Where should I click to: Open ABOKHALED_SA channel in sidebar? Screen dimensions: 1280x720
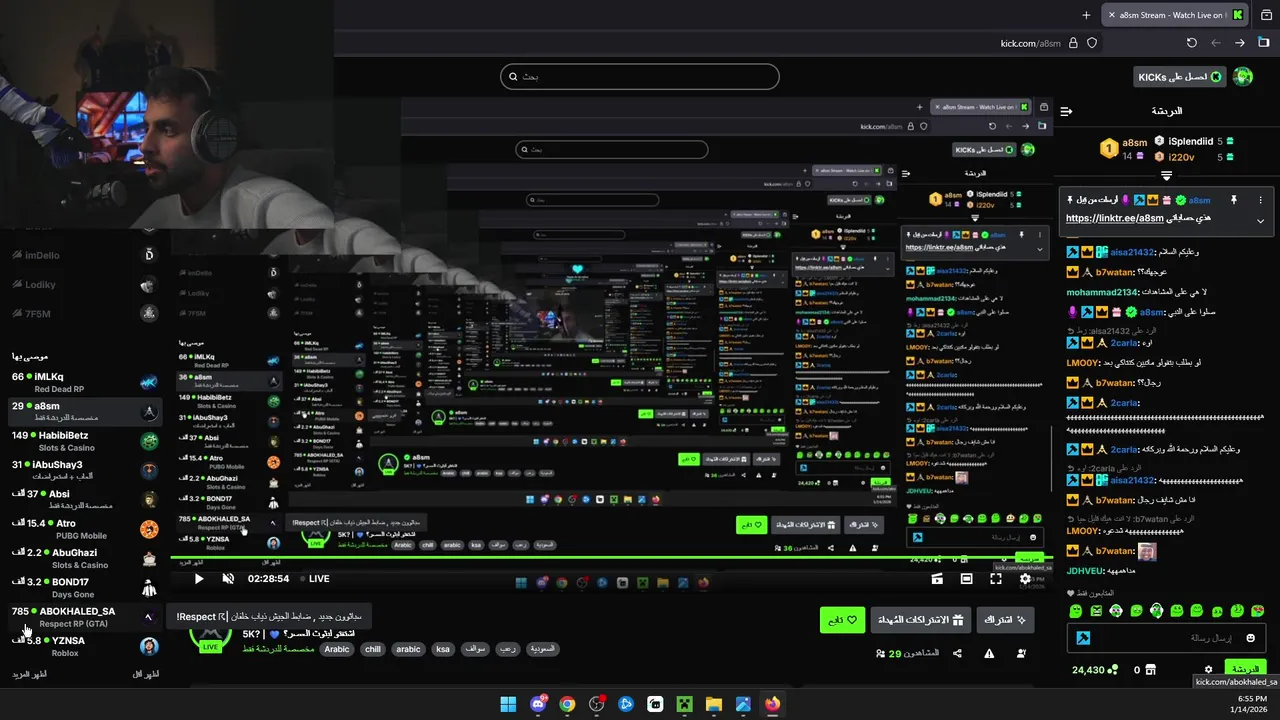[85, 617]
